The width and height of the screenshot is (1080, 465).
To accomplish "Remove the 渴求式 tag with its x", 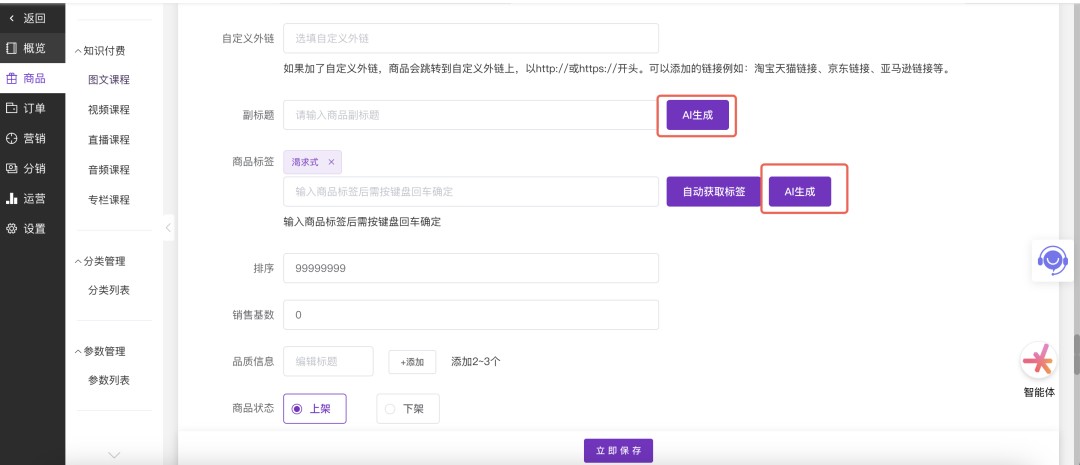I will tap(331, 161).
